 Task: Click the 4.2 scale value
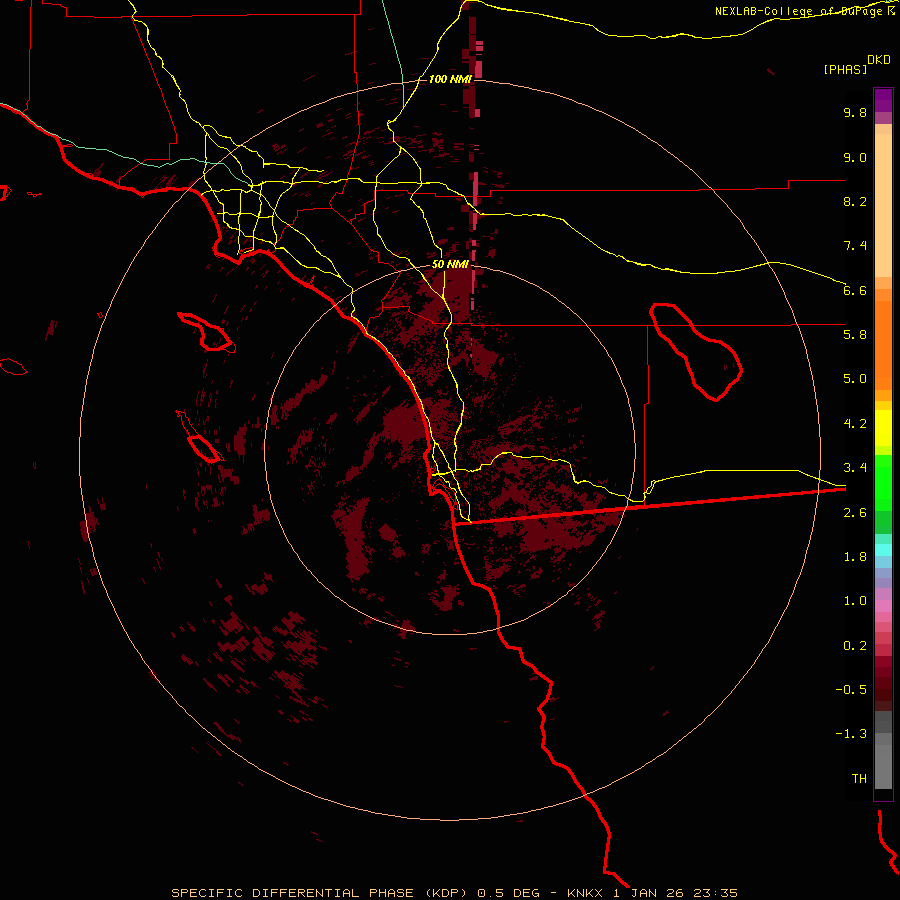pyautogui.click(x=855, y=424)
